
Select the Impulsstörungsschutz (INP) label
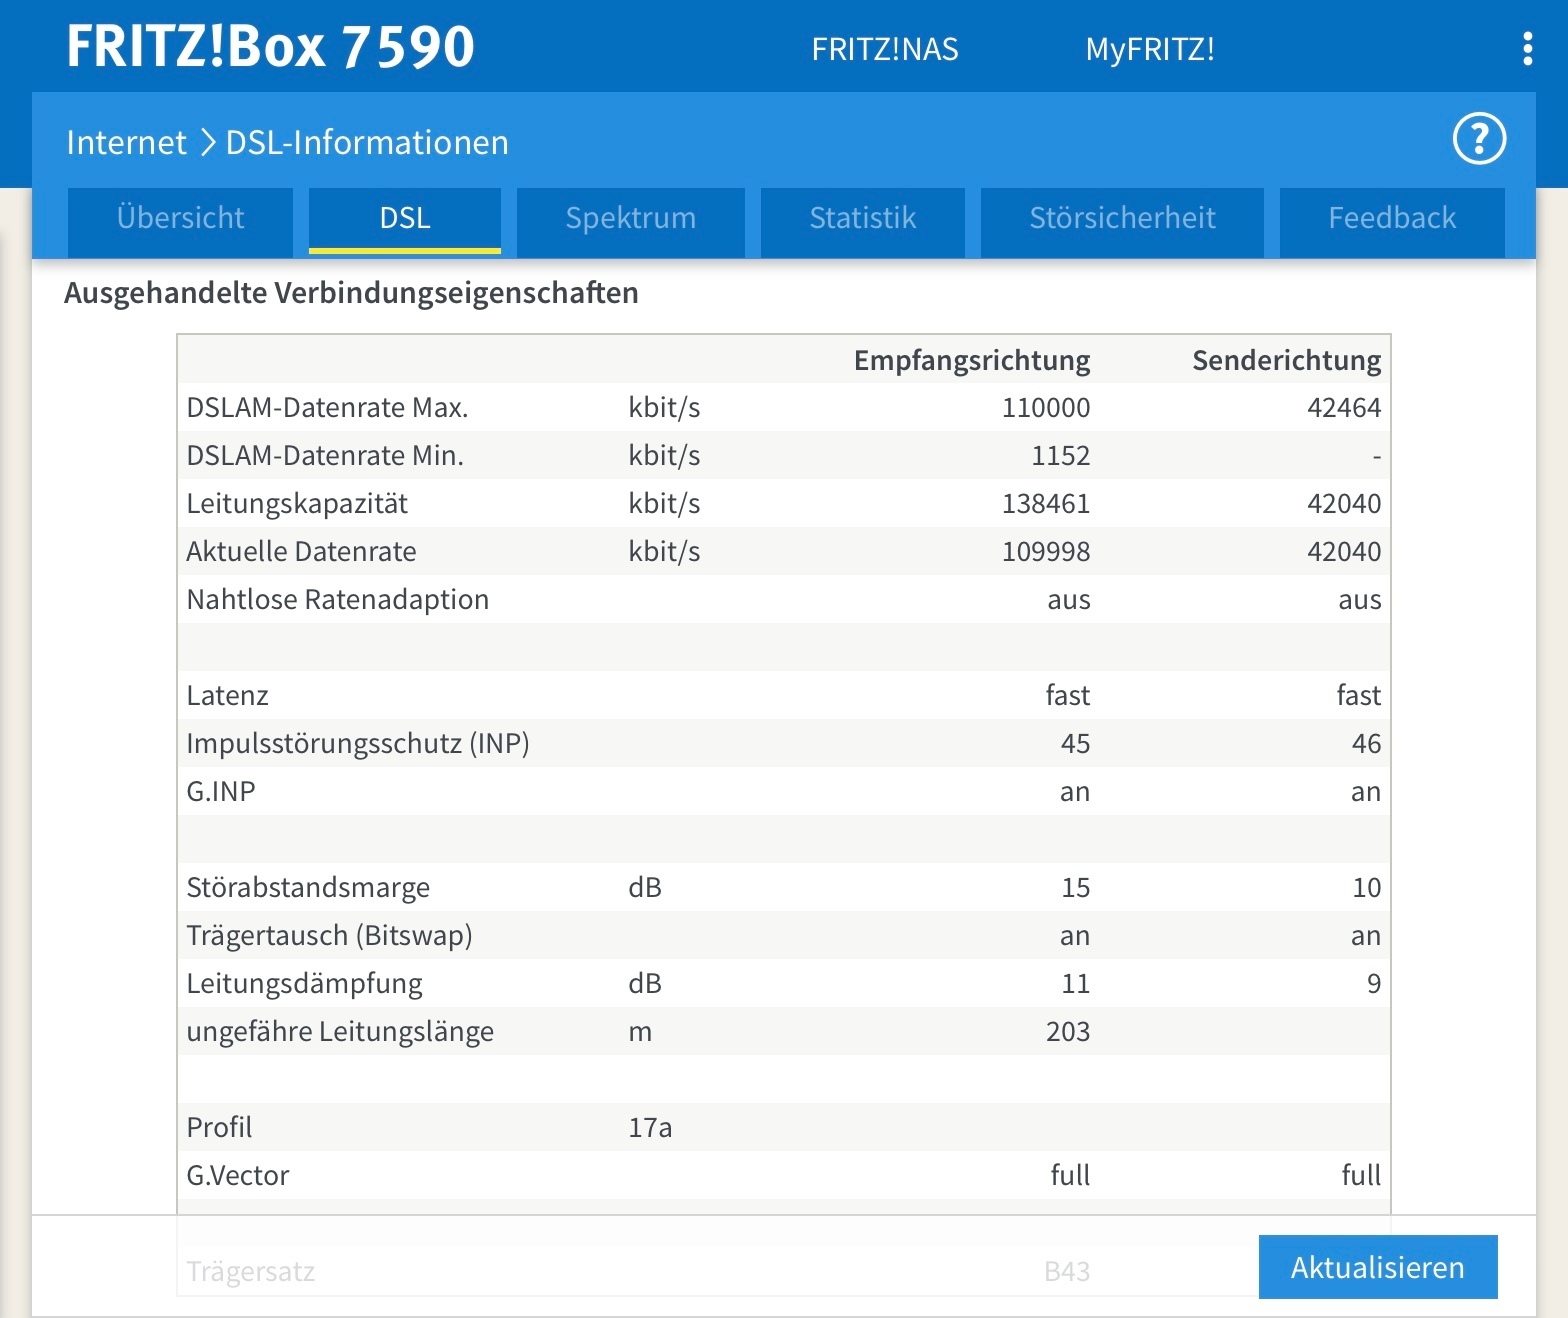(x=358, y=744)
